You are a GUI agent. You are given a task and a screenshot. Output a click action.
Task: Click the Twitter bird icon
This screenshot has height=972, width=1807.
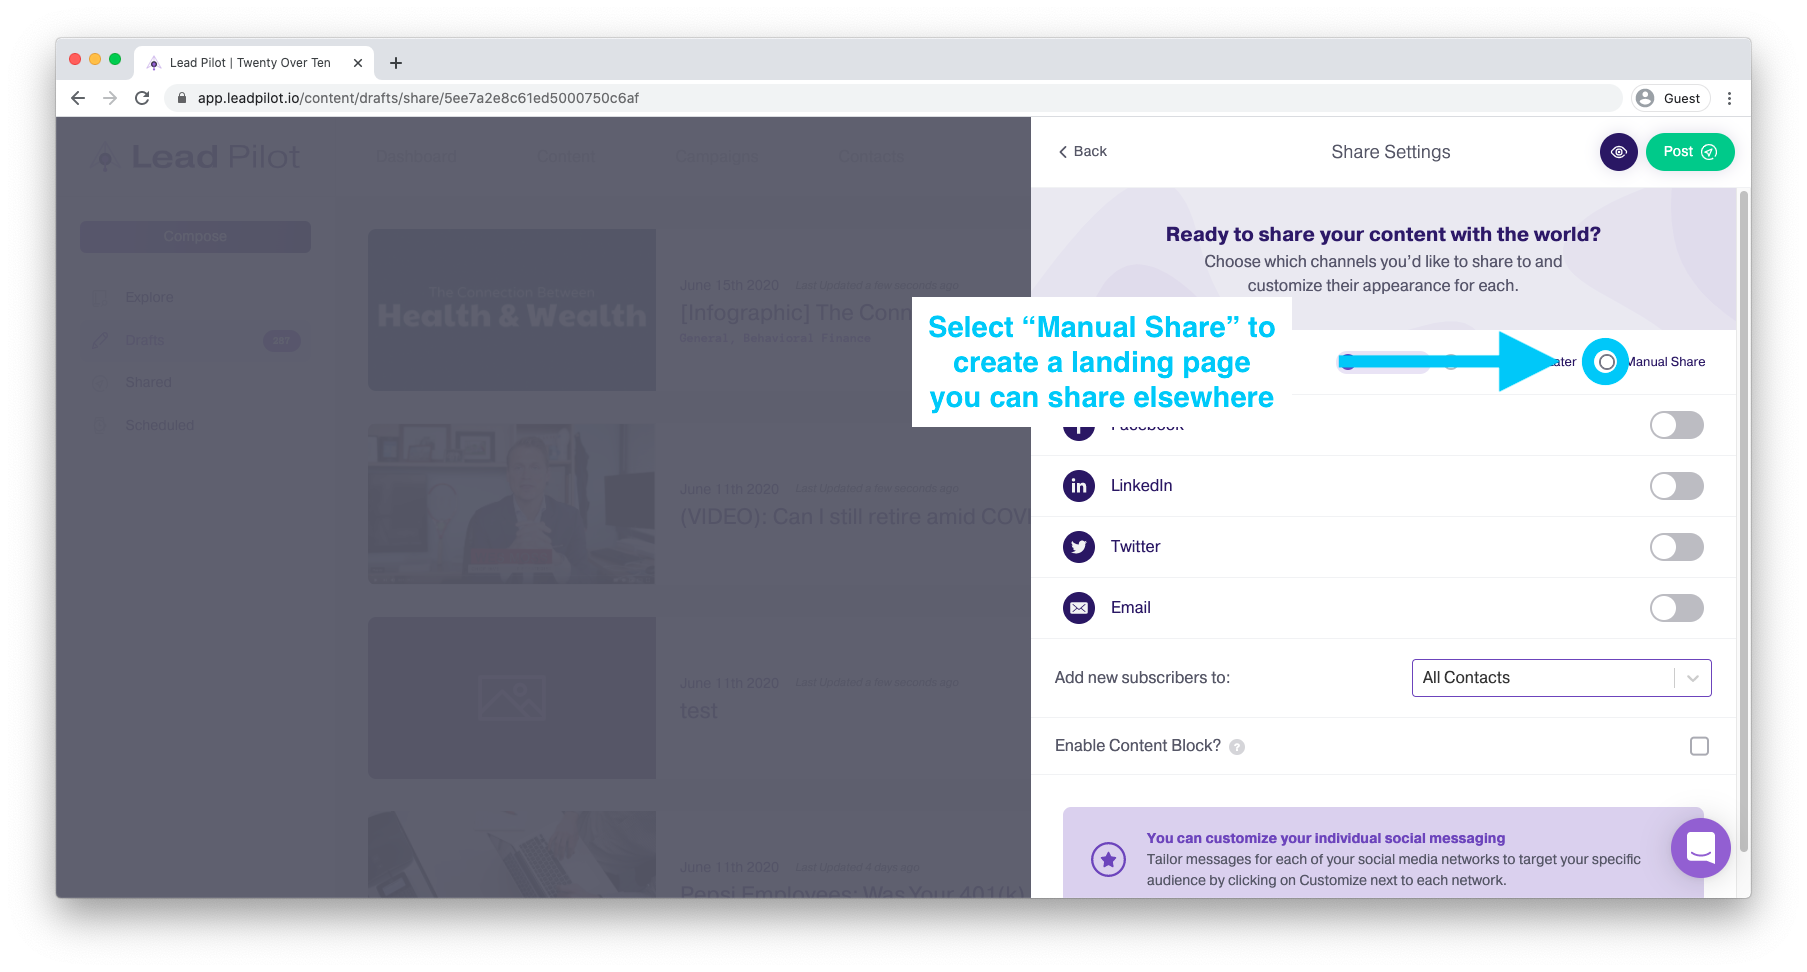click(1078, 547)
